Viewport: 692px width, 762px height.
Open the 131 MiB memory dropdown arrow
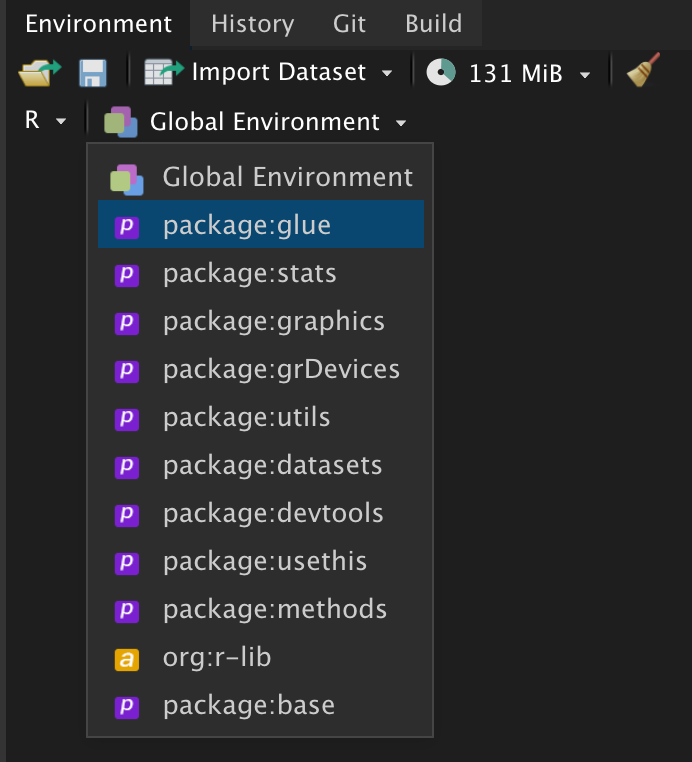[x=585, y=75]
